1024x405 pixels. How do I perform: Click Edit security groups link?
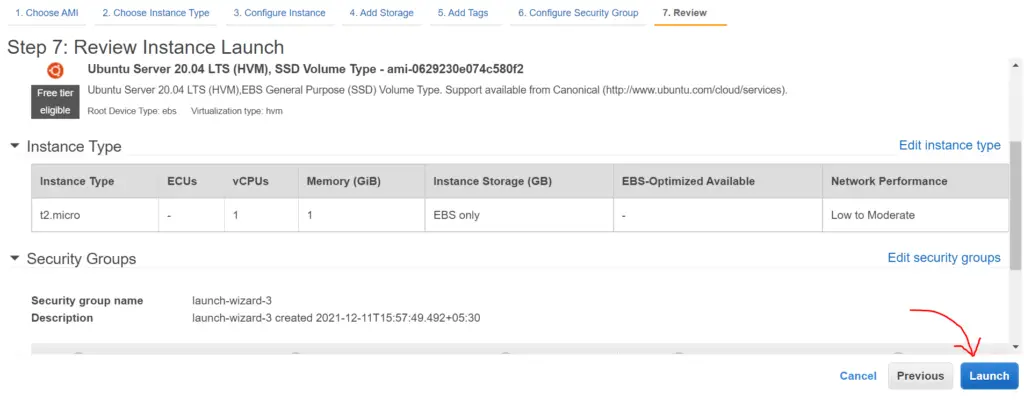(x=944, y=257)
